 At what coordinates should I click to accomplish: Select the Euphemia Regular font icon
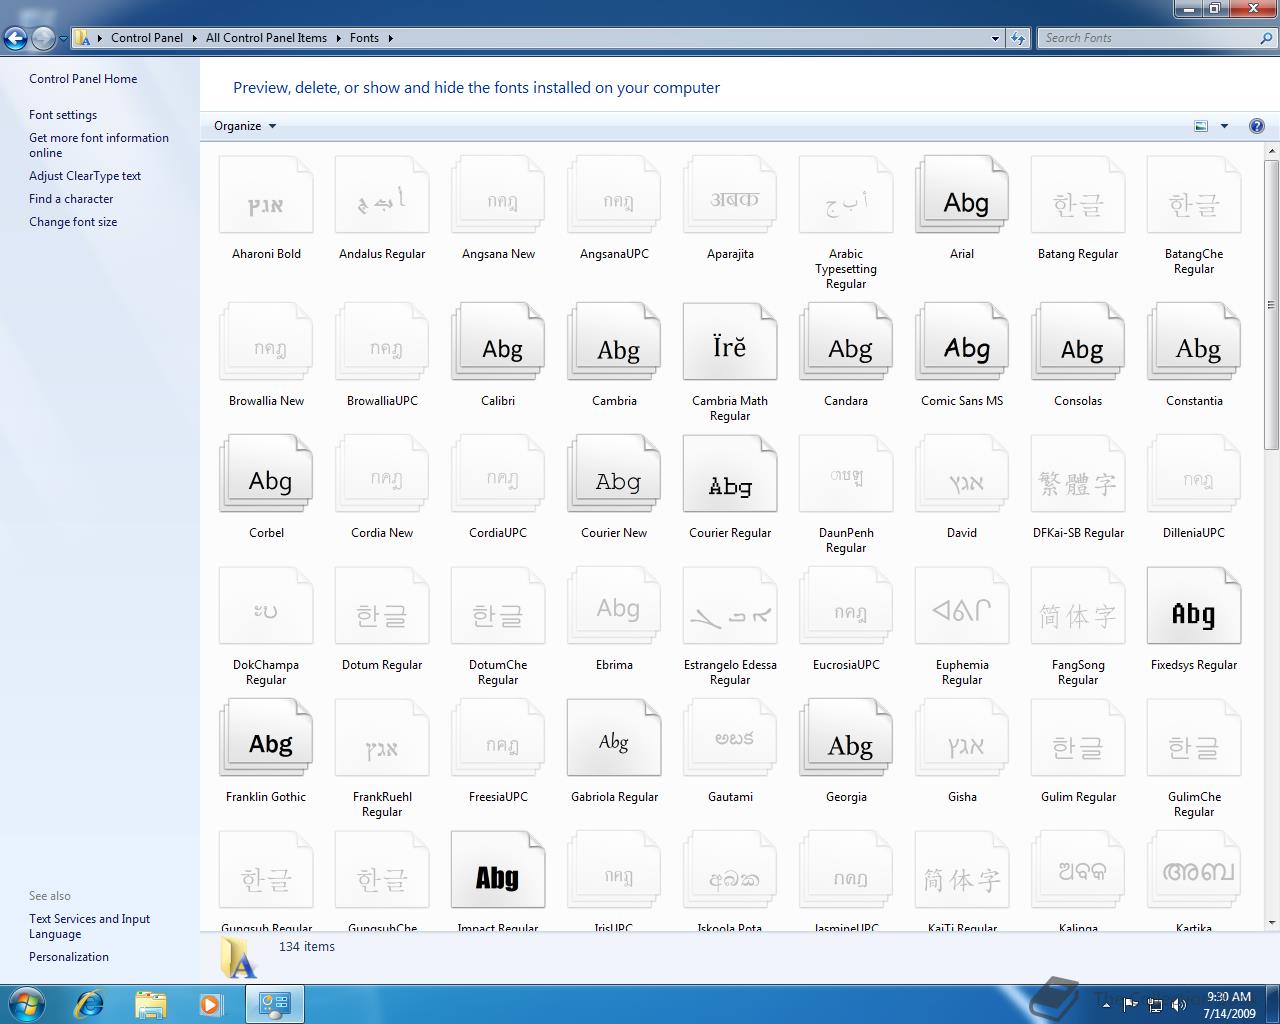pyautogui.click(x=962, y=607)
